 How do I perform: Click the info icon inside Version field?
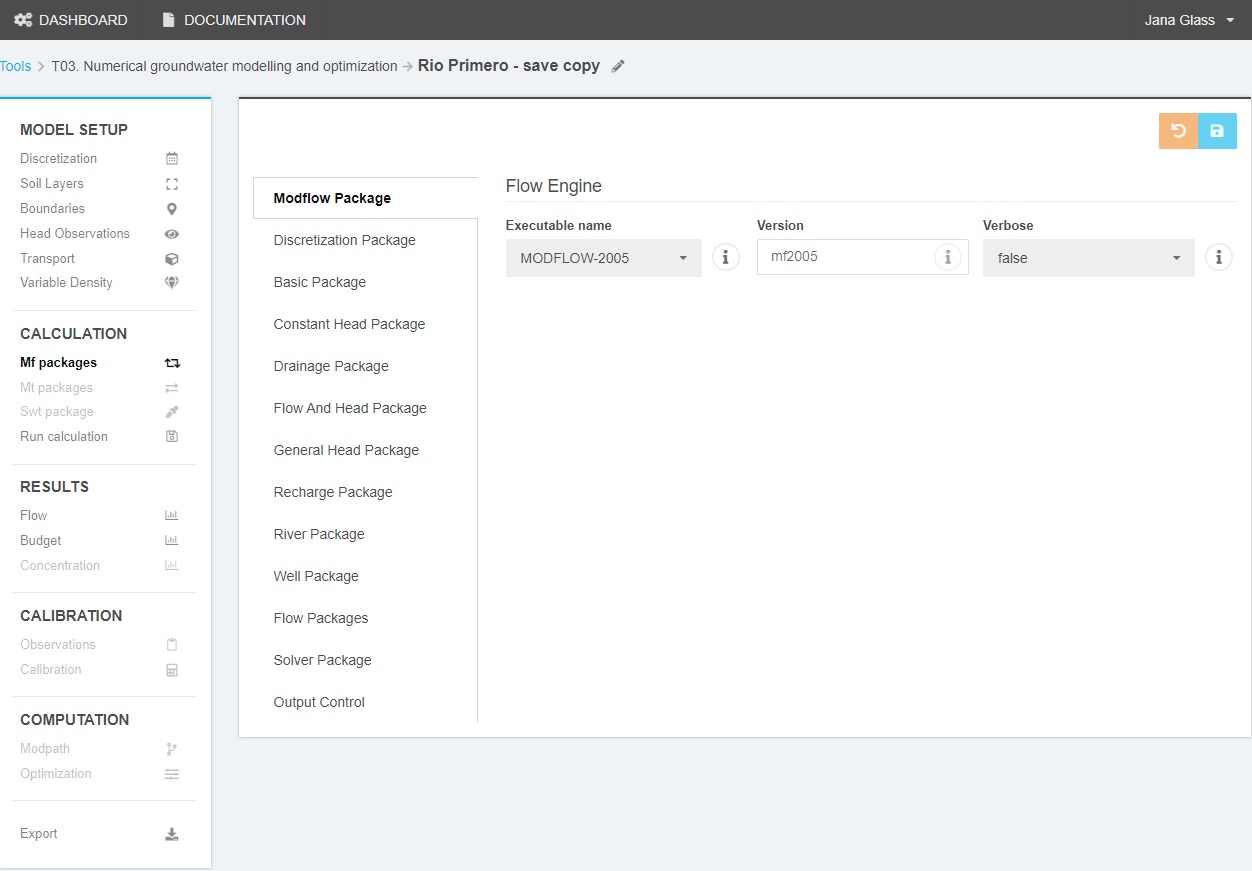tap(947, 257)
